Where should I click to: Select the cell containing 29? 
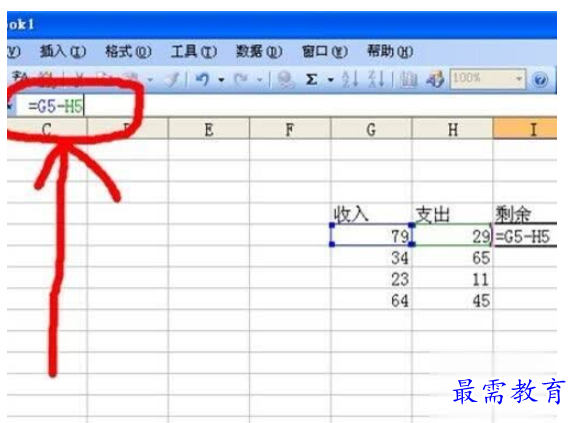coord(452,235)
